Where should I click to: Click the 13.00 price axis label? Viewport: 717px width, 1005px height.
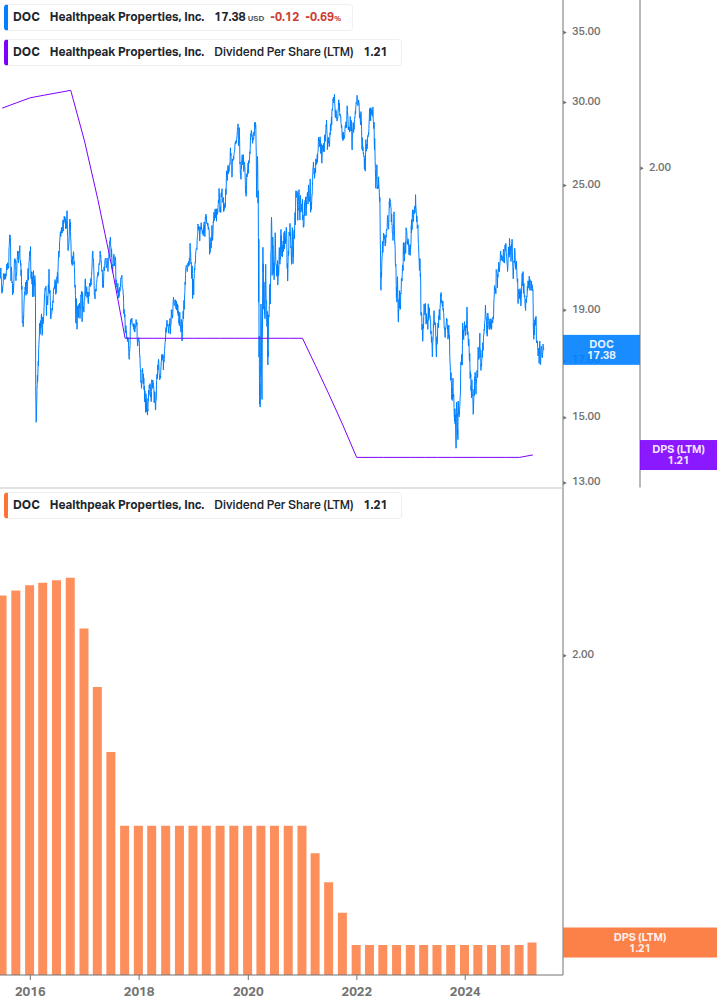coord(586,481)
